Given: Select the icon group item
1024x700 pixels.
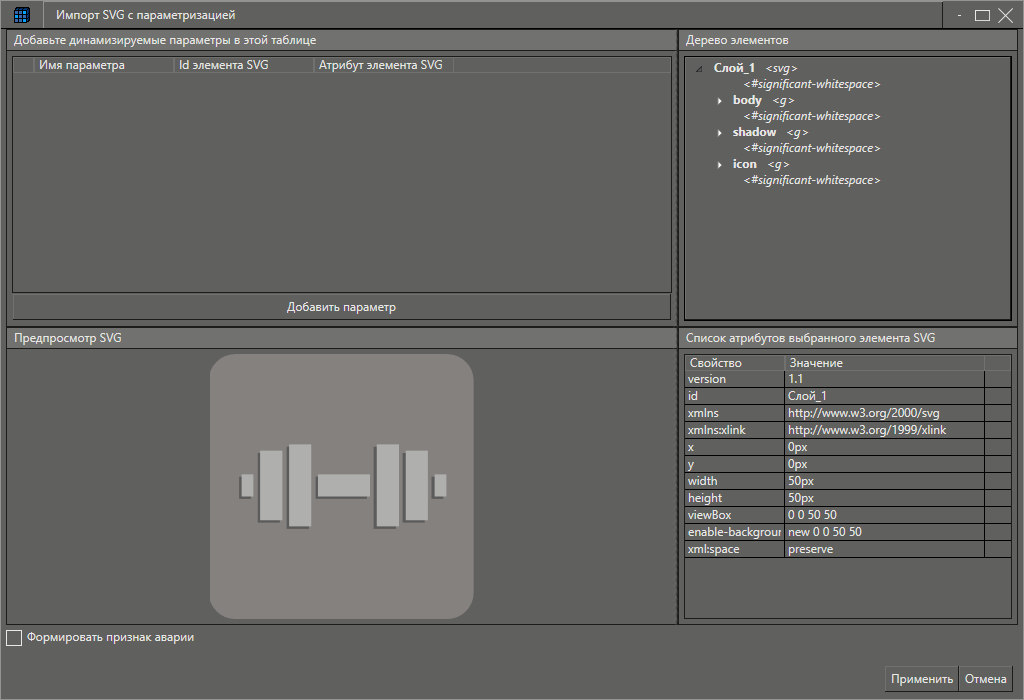Looking at the screenshot, I should click(x=745, y=163).
